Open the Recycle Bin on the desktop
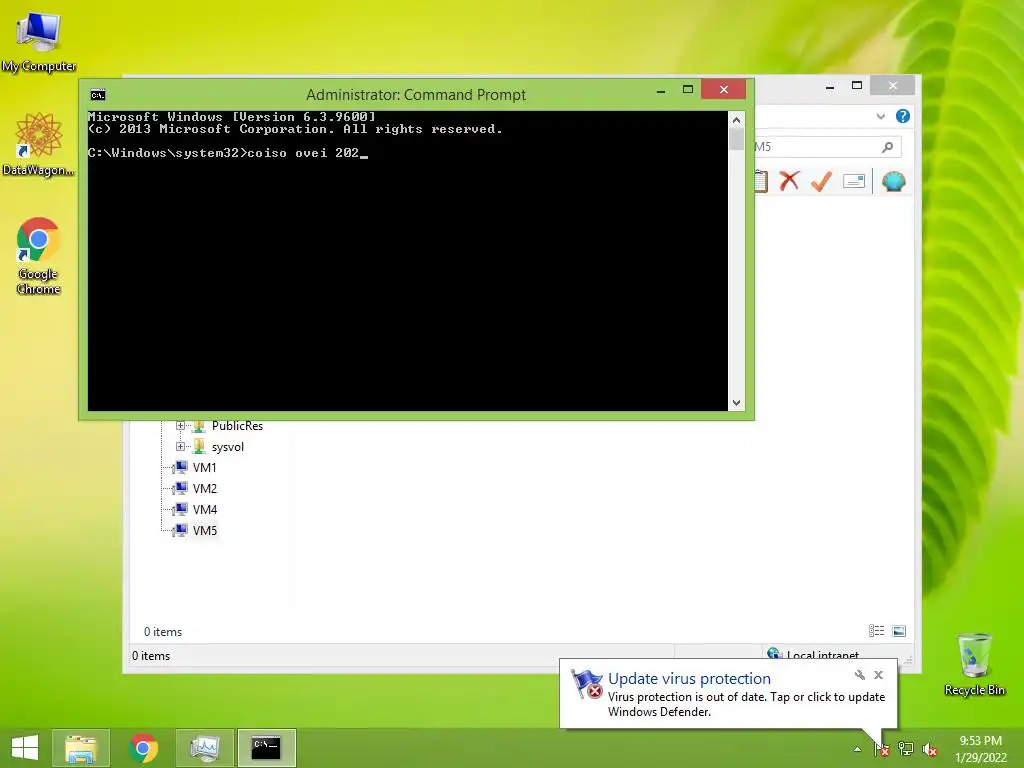This screenshot has width=1024, height=768. (974, 664)
